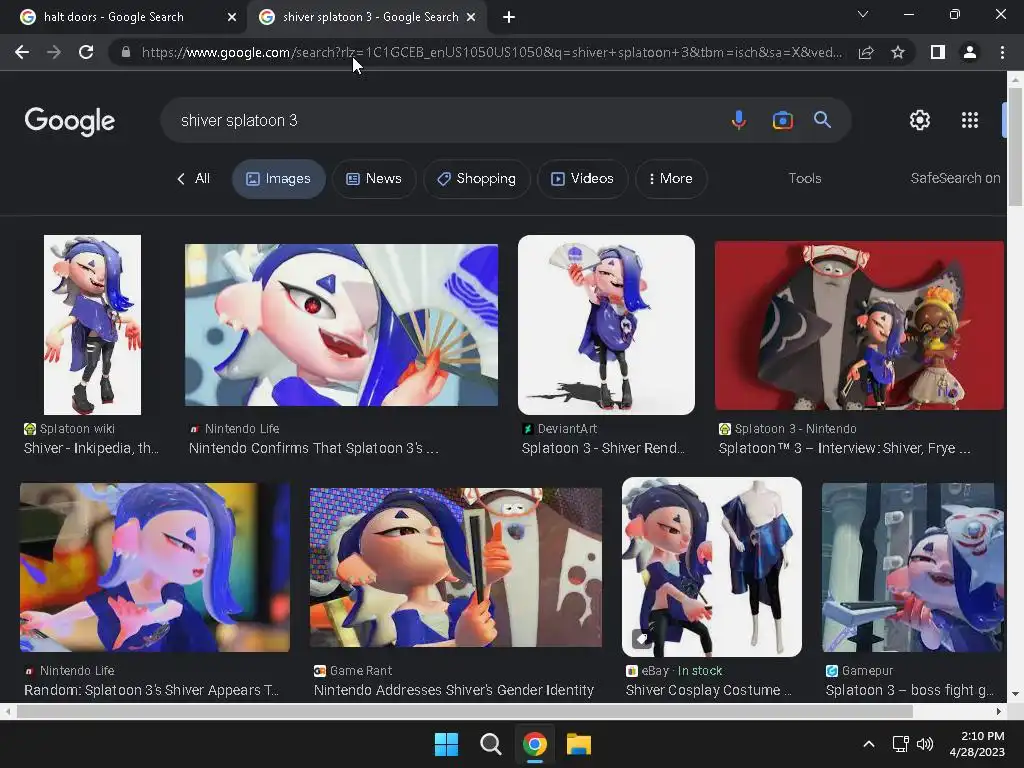
Task: Open tab search chevron in title bar
Action: [x=863, y=14]
